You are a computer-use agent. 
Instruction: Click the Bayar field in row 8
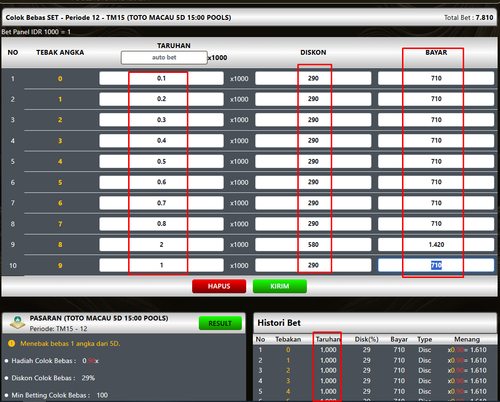pos(436,224)
